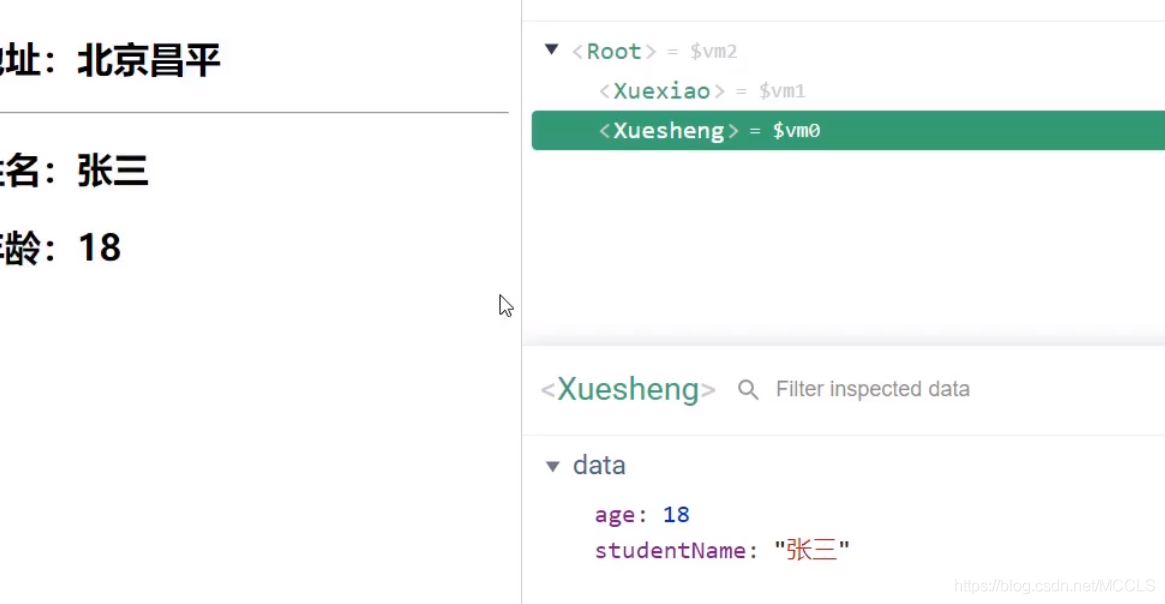Select the highlighted Xuesheng component row
This screenshot has width=1165, height=604.
(x=668, y=131)
